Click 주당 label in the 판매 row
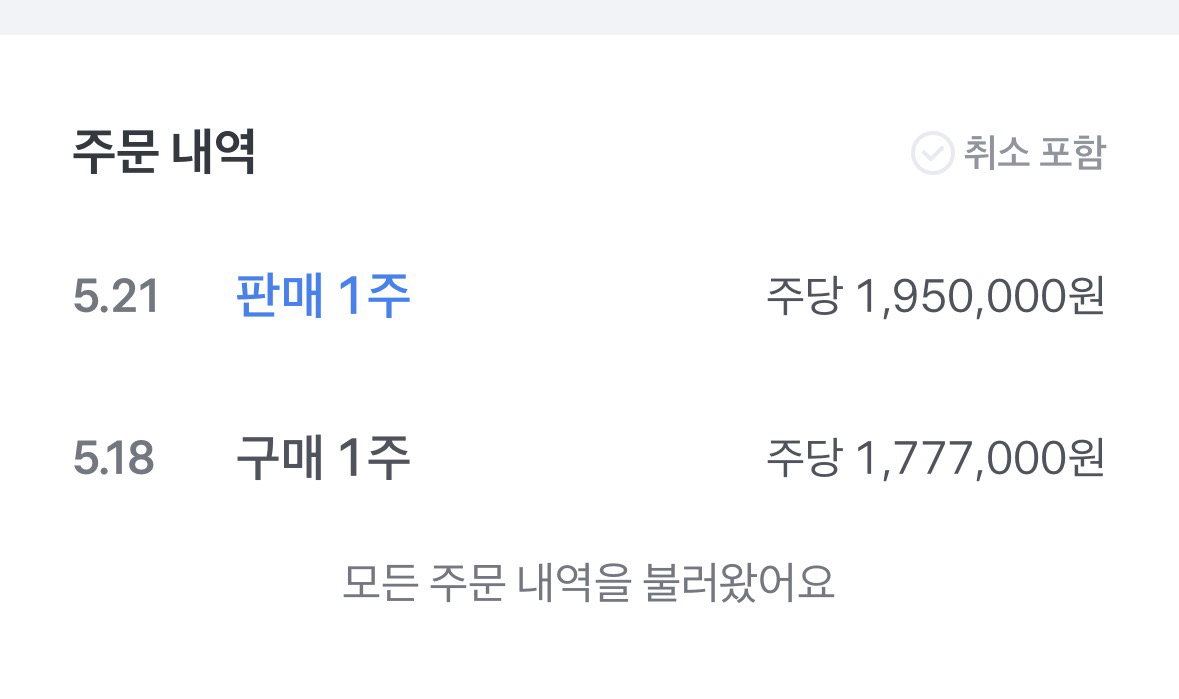 coord(803,296)
